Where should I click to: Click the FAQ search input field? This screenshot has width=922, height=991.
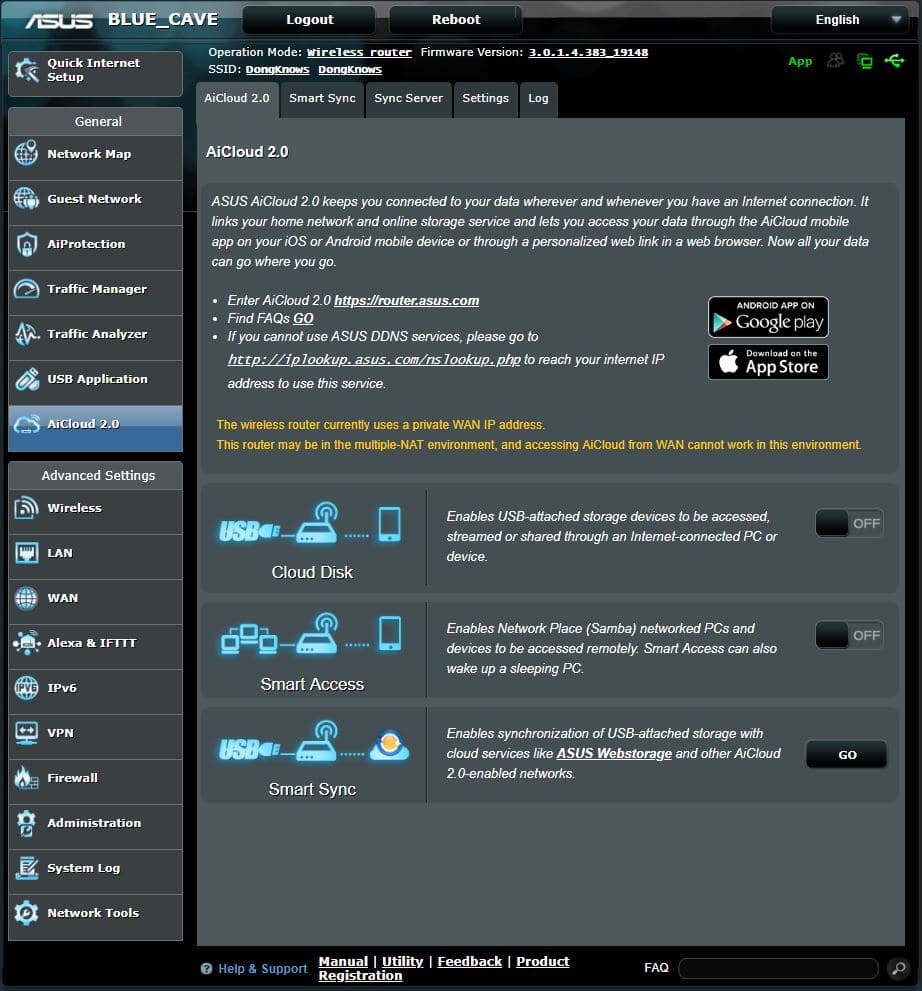[x=778, y=968]
